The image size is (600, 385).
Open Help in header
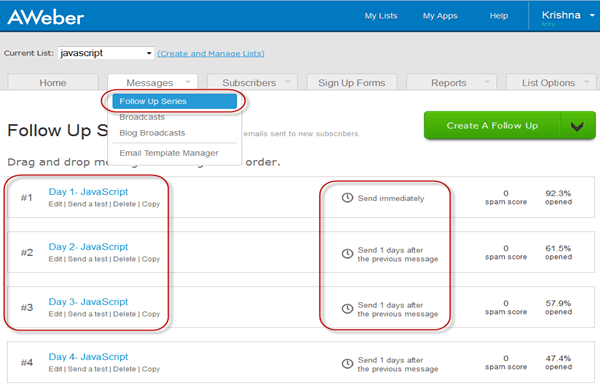[x=499, y=16]
